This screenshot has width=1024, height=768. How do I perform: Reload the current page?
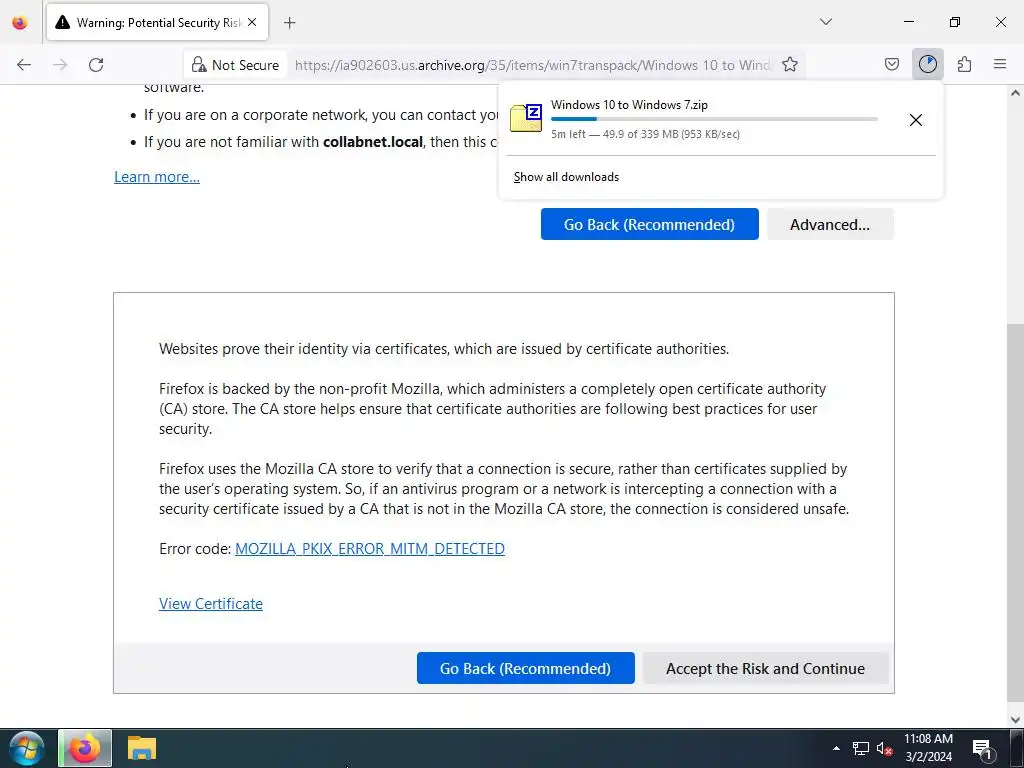[96, 65]
